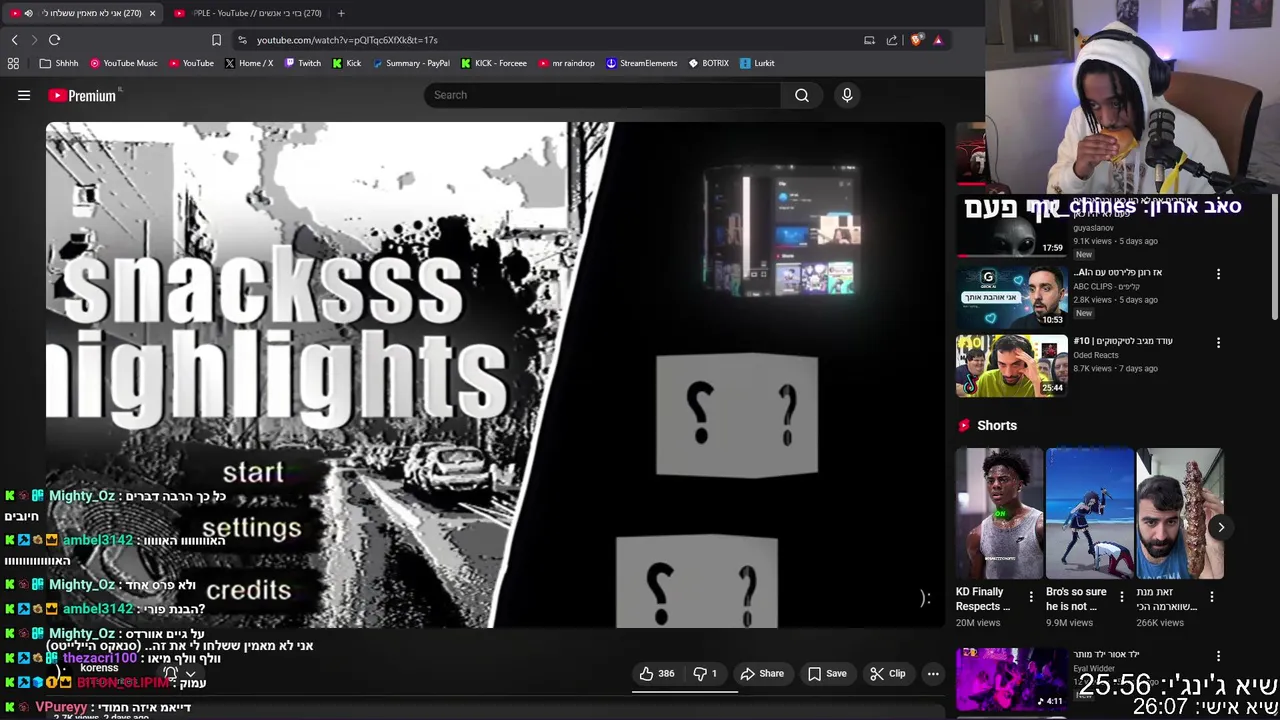Mute the first tab's speaker icon
This screenshot has width=1280, height=720.
click(28, 13)
